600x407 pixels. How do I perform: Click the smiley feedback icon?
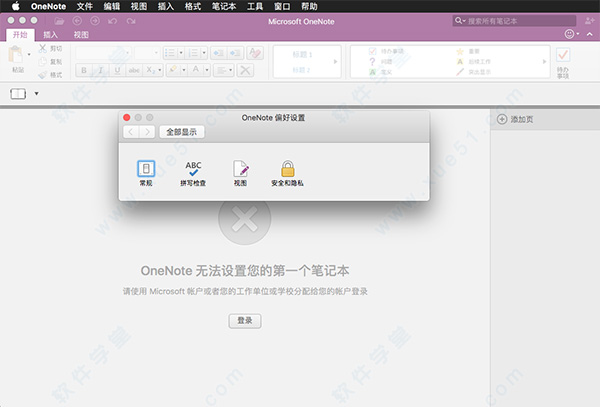tap(569, 34)
